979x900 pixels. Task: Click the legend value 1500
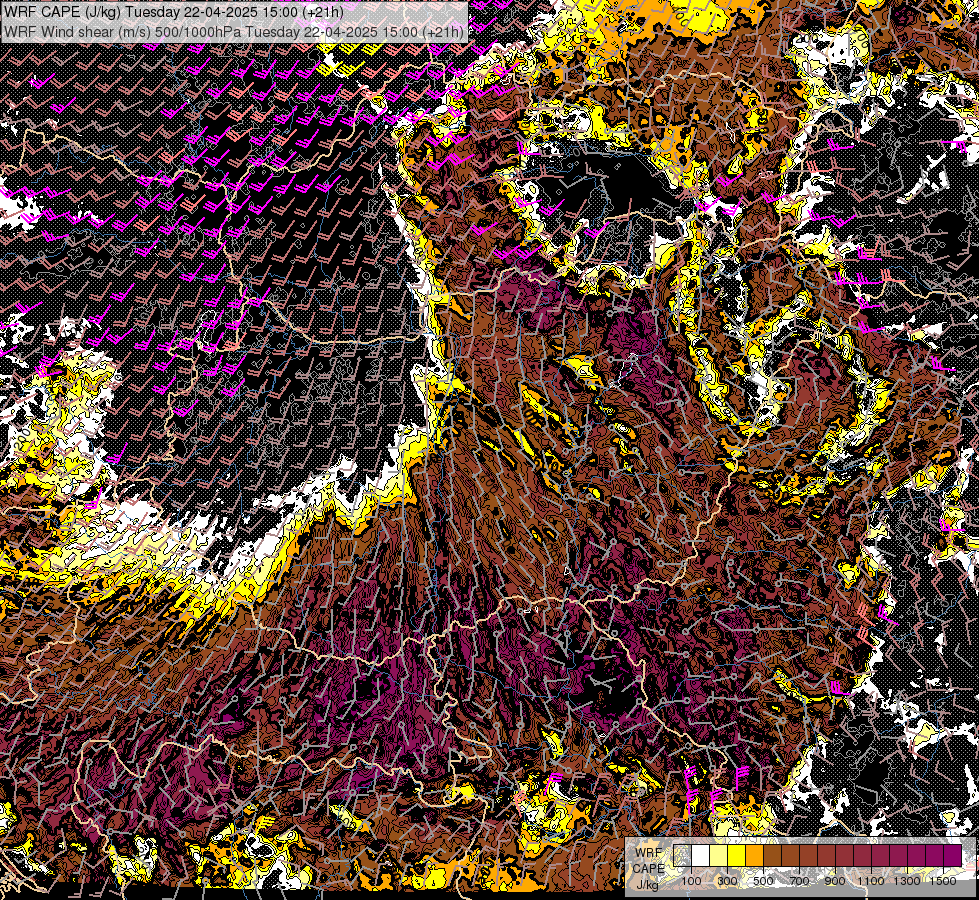point(943,881)
